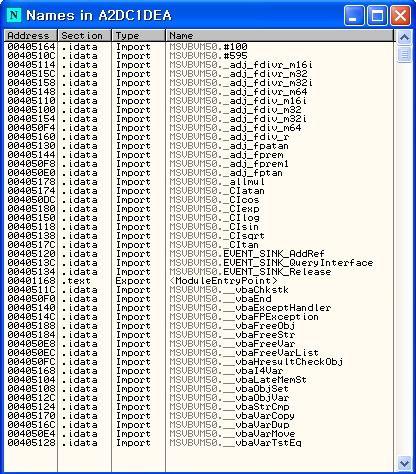Select the _allmul entry

[199, 182]
